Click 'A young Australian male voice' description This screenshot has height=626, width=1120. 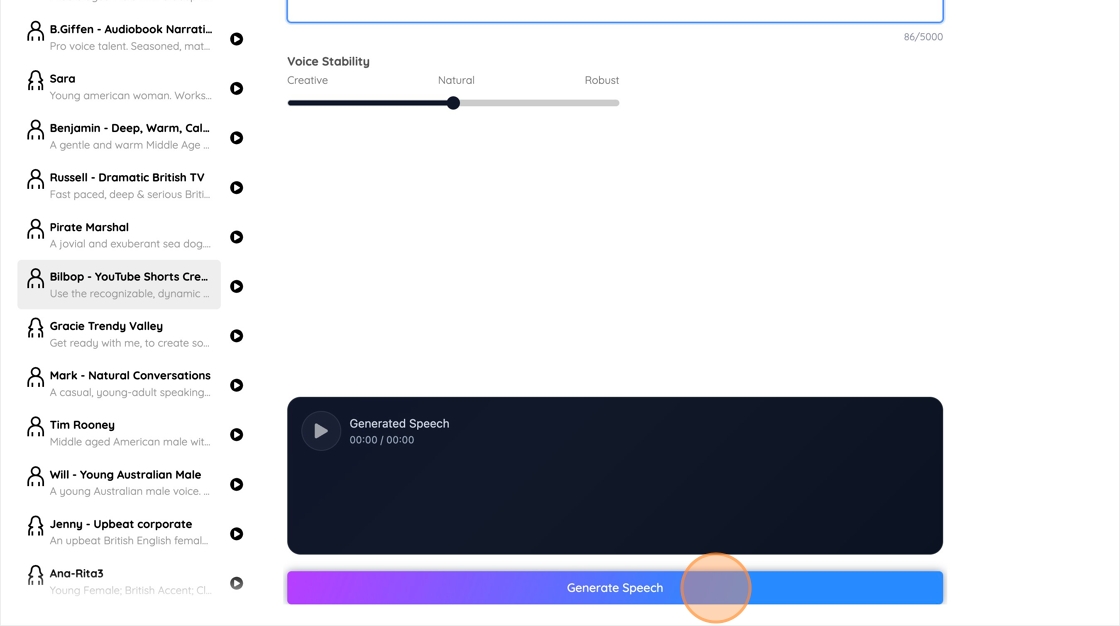129,492
